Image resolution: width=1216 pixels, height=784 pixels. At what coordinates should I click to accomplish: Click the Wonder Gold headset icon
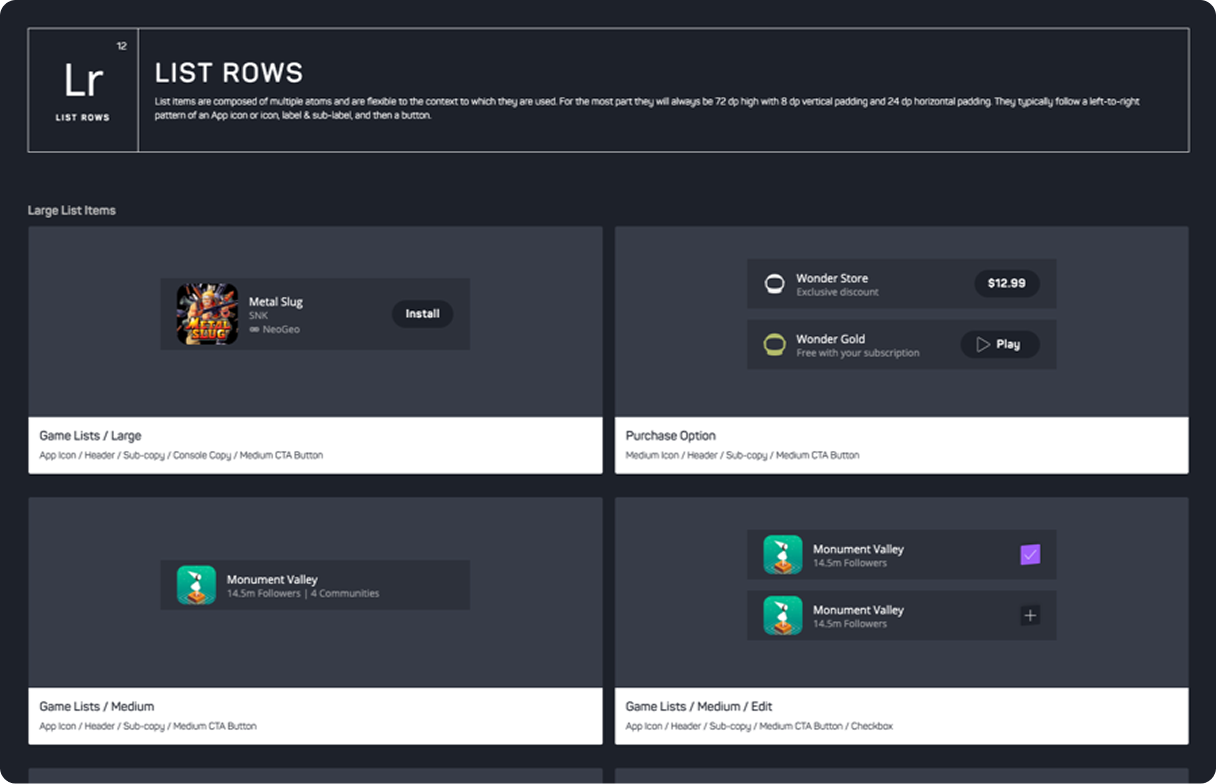774,345
